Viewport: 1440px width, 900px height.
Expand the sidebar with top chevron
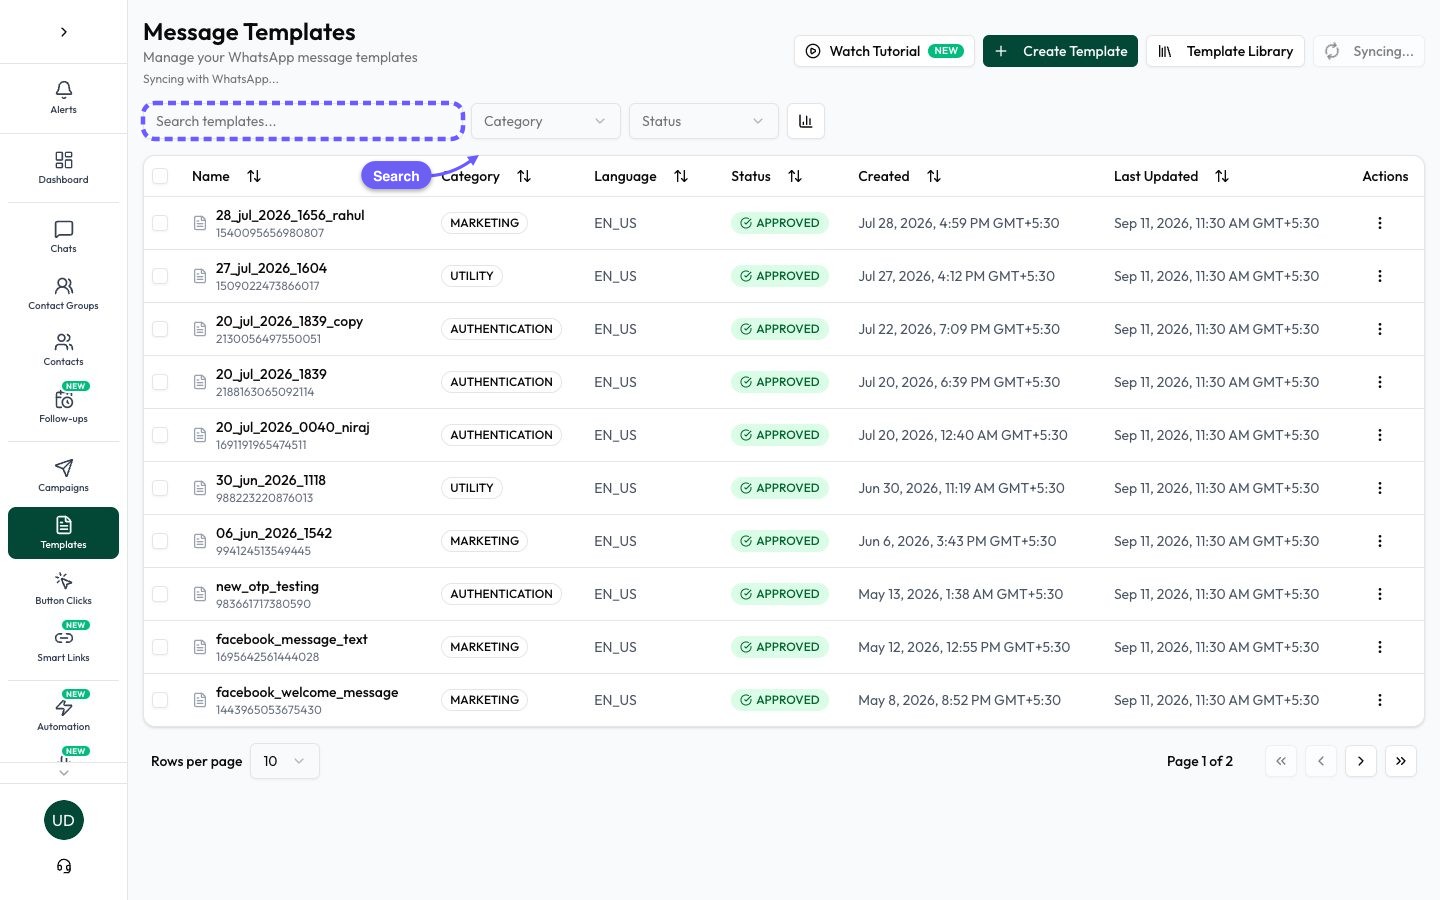coord(64,32)
